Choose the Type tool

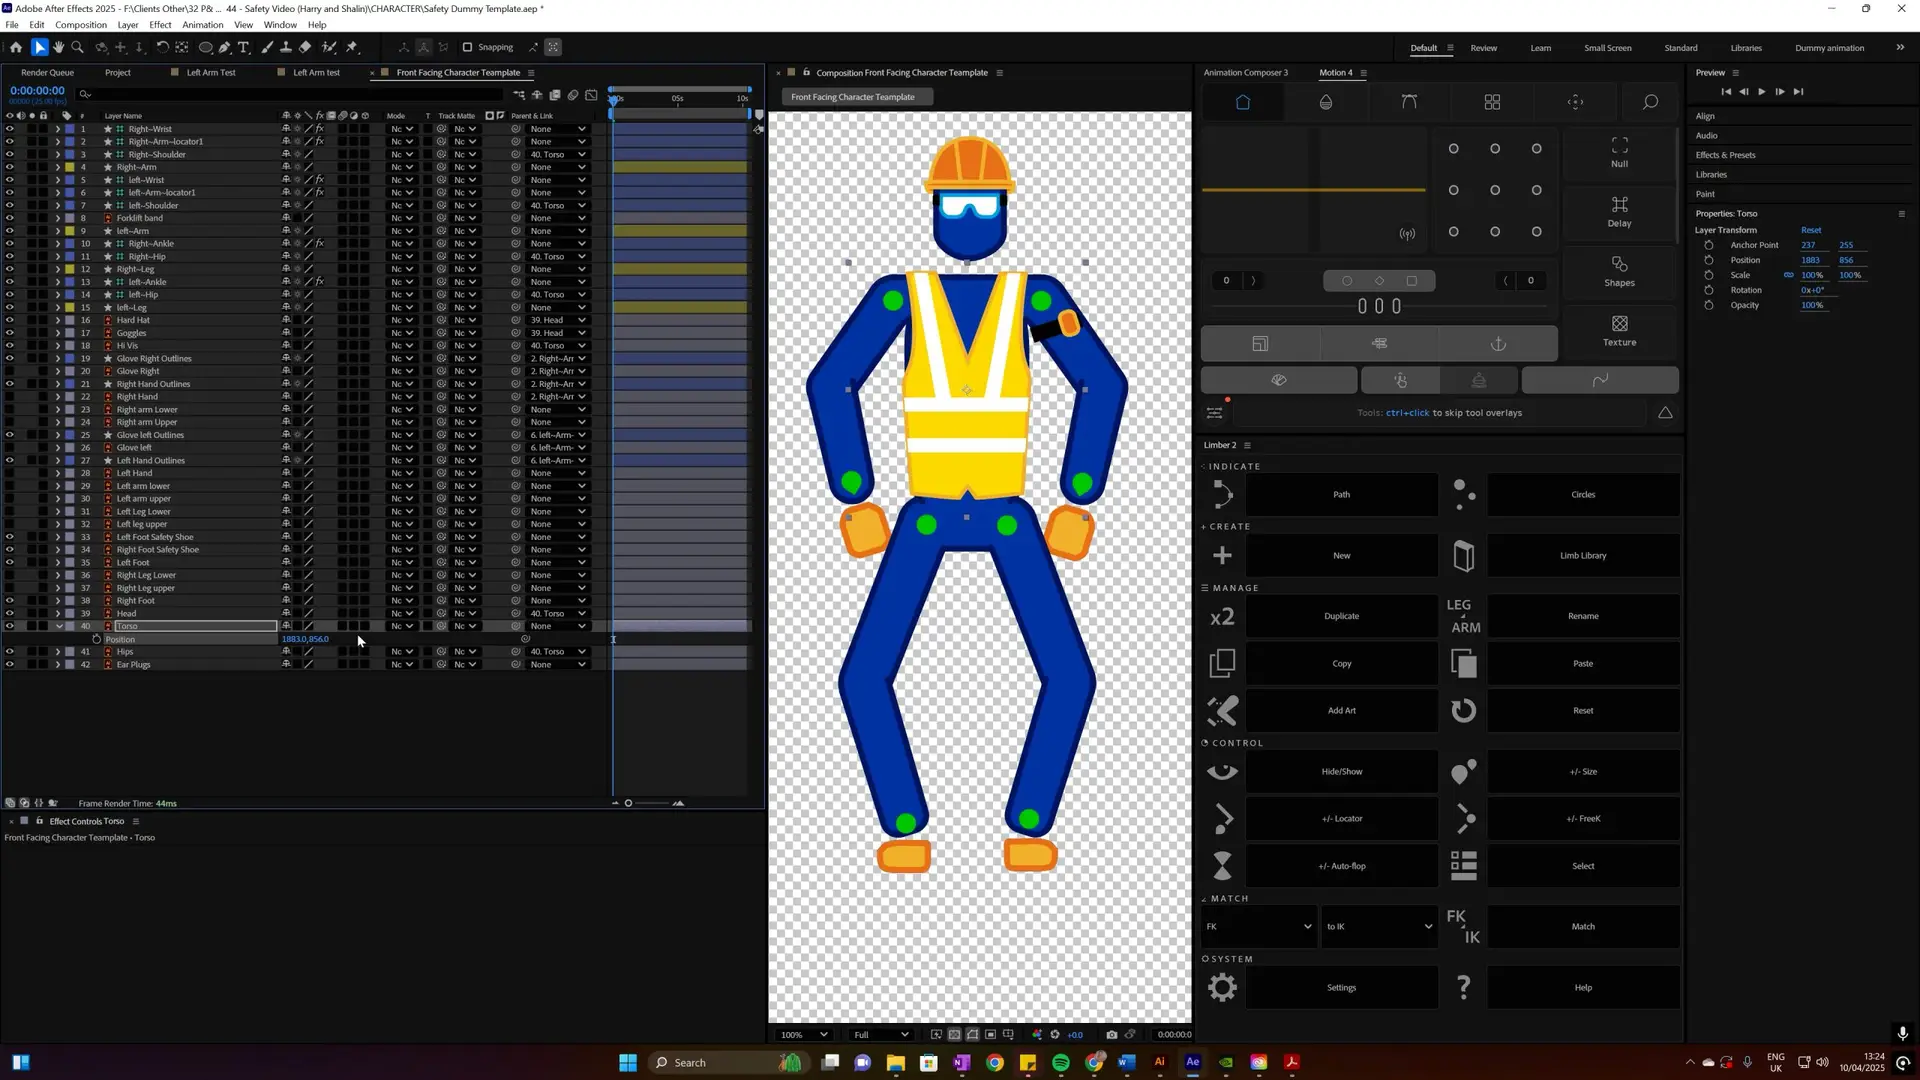point(244,47)
